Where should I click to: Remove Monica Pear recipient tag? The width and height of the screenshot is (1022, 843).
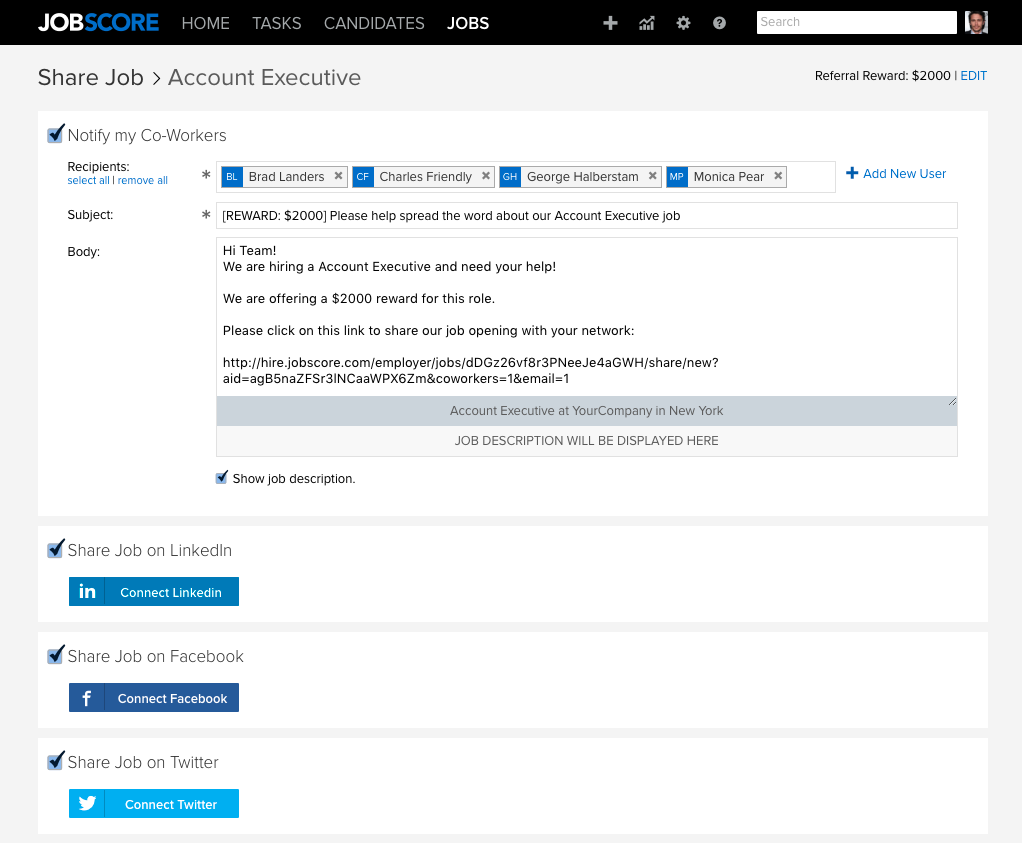tap(778, 176)
